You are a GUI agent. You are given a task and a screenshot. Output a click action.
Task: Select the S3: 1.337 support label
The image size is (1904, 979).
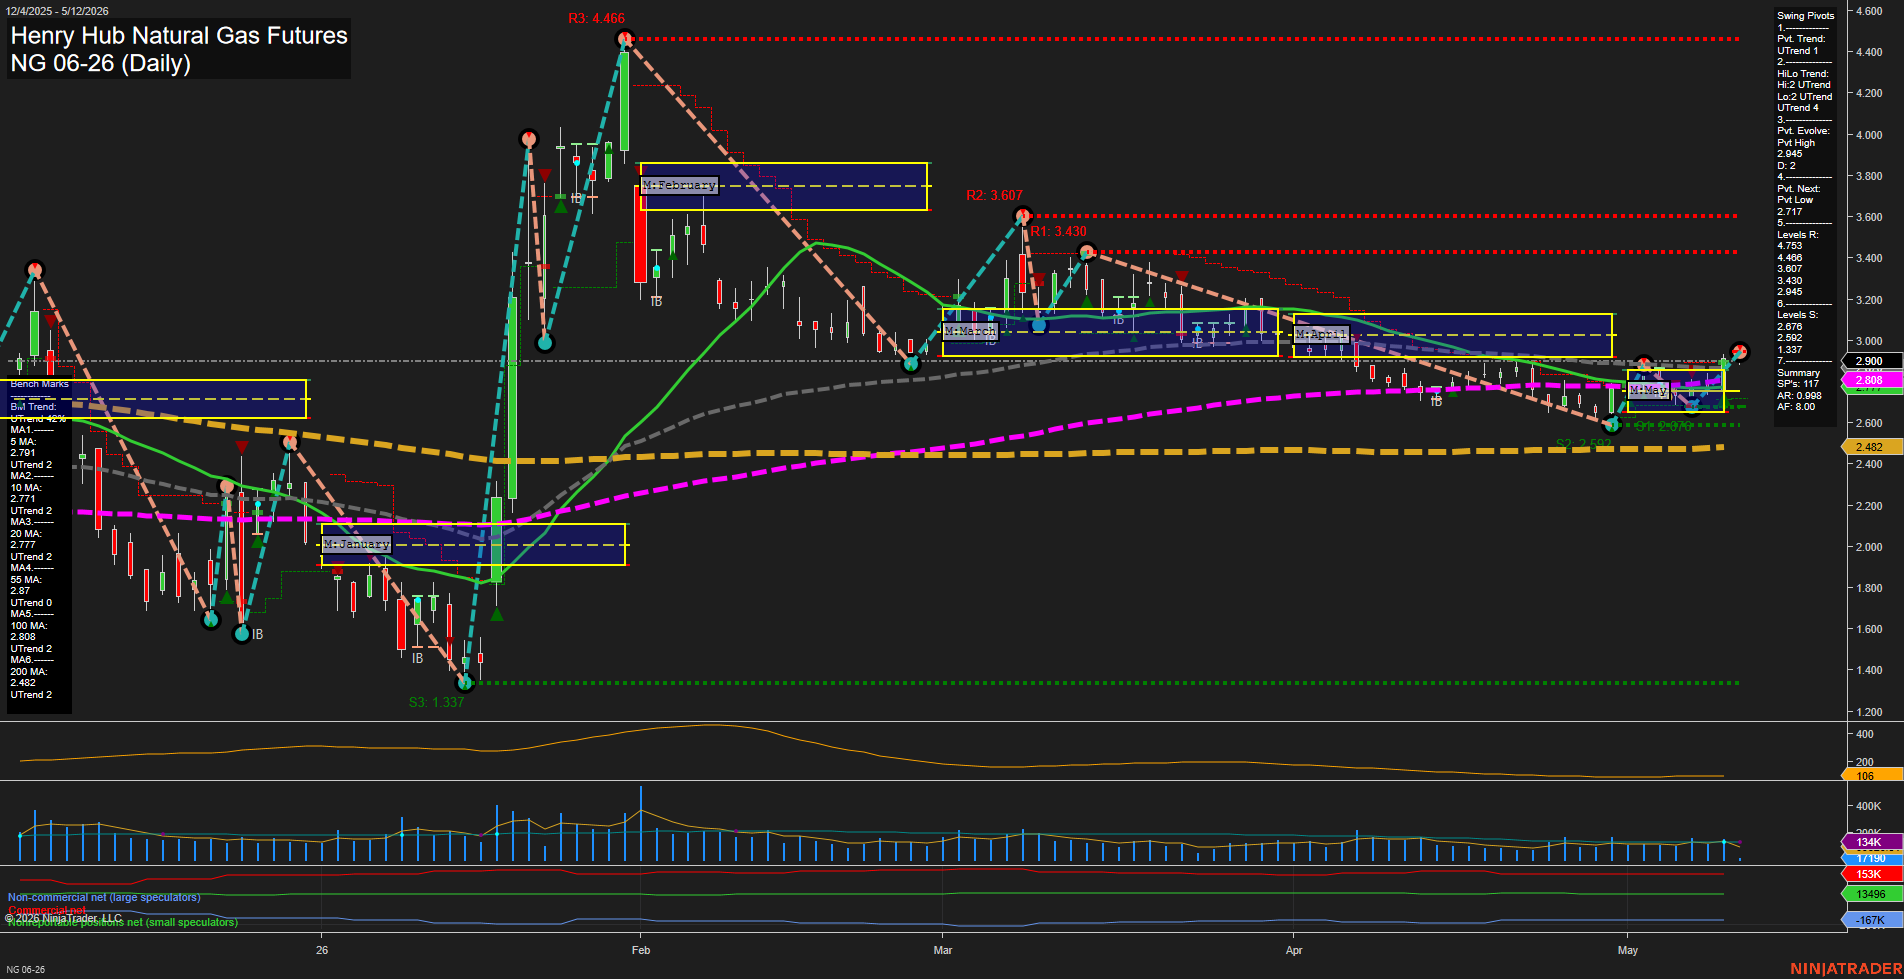437,703
